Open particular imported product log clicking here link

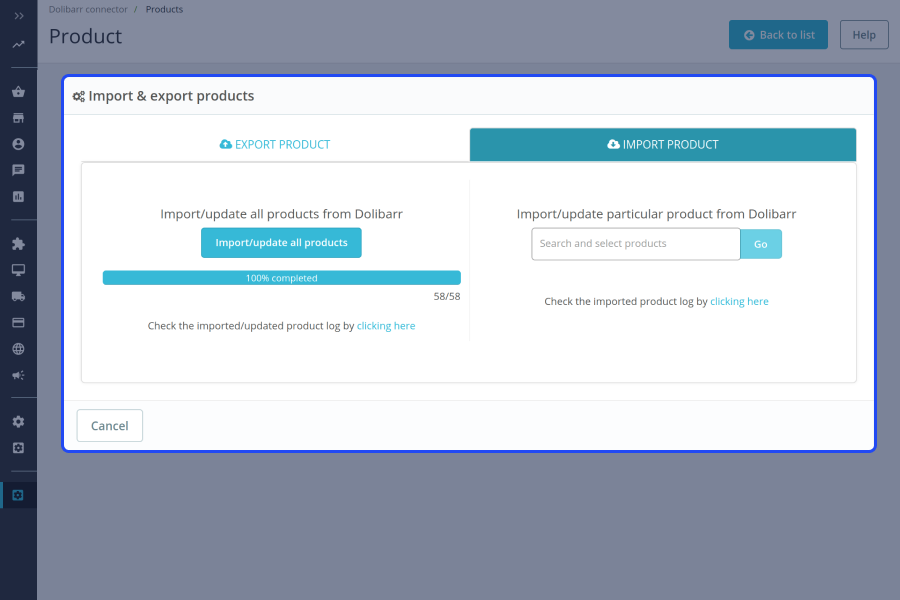(x=739, y=301)
